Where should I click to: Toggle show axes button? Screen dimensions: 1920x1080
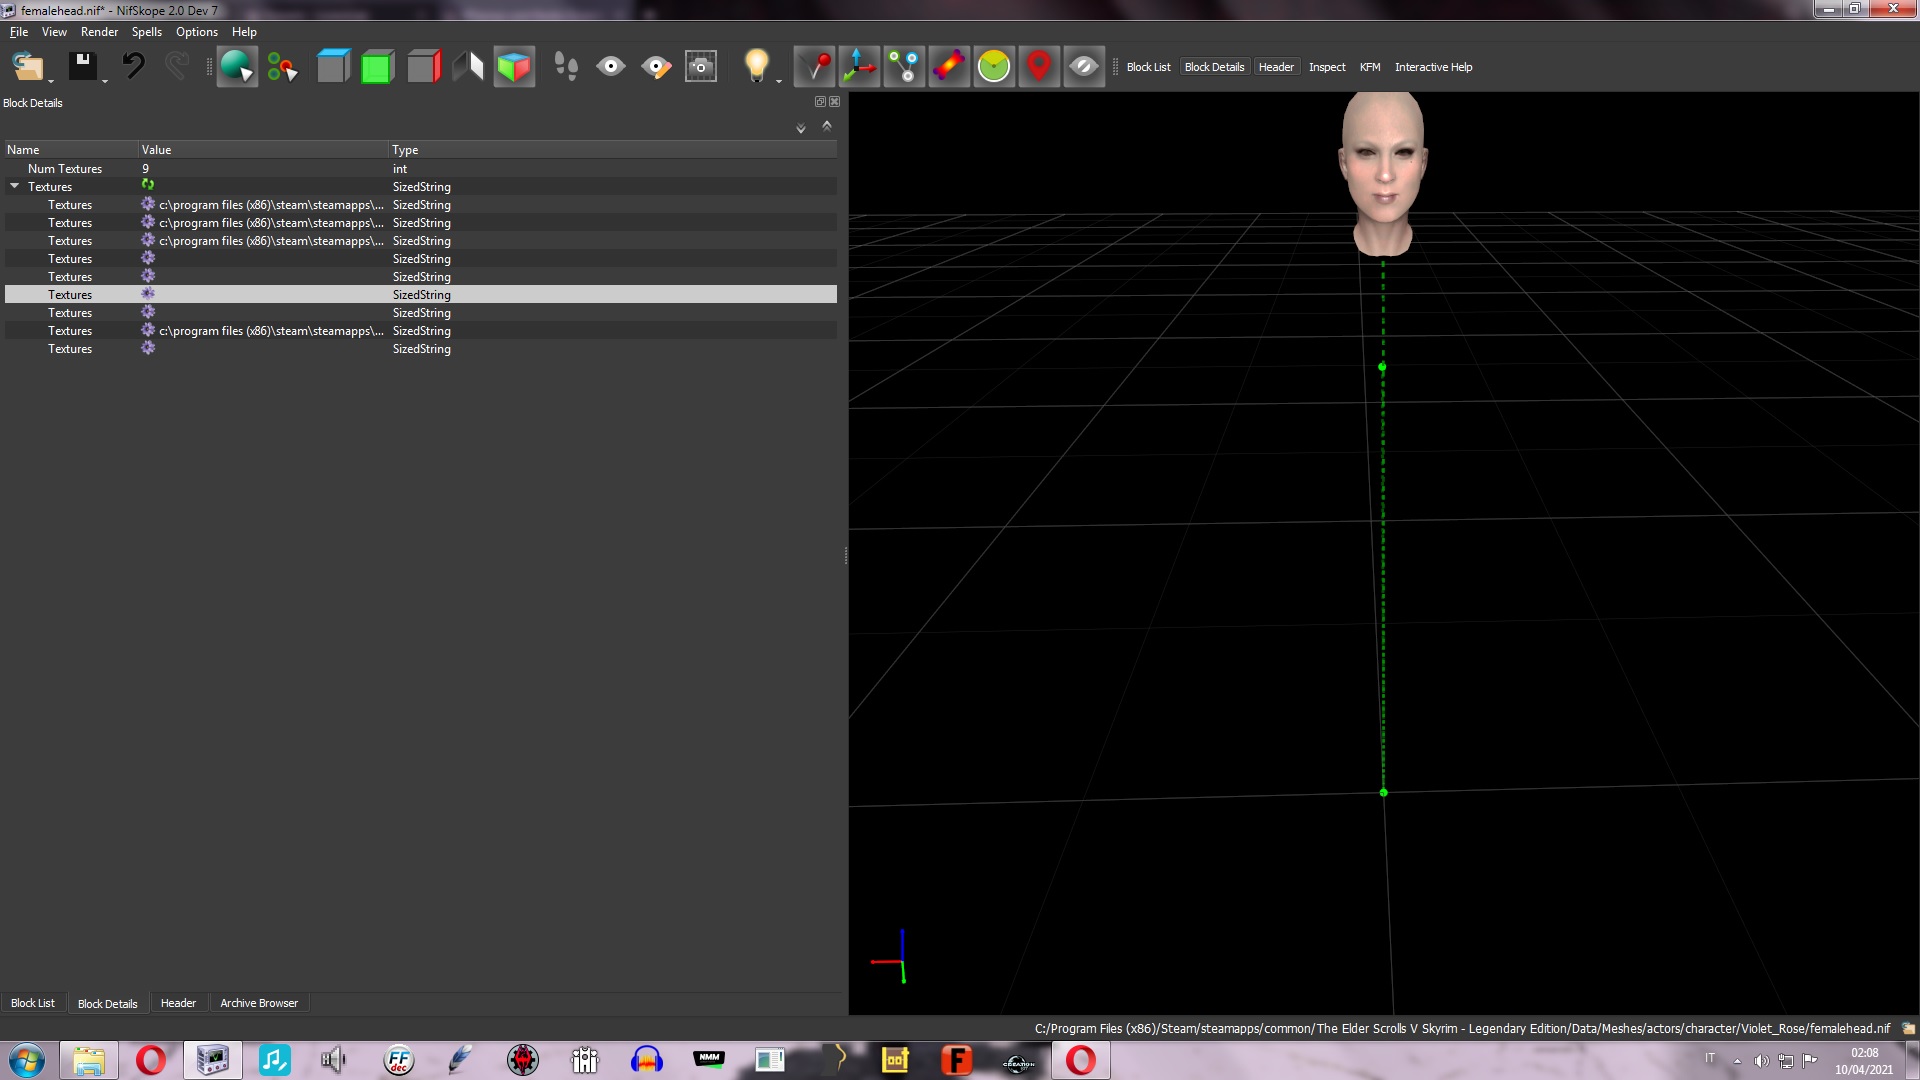(x=859, y=67)
